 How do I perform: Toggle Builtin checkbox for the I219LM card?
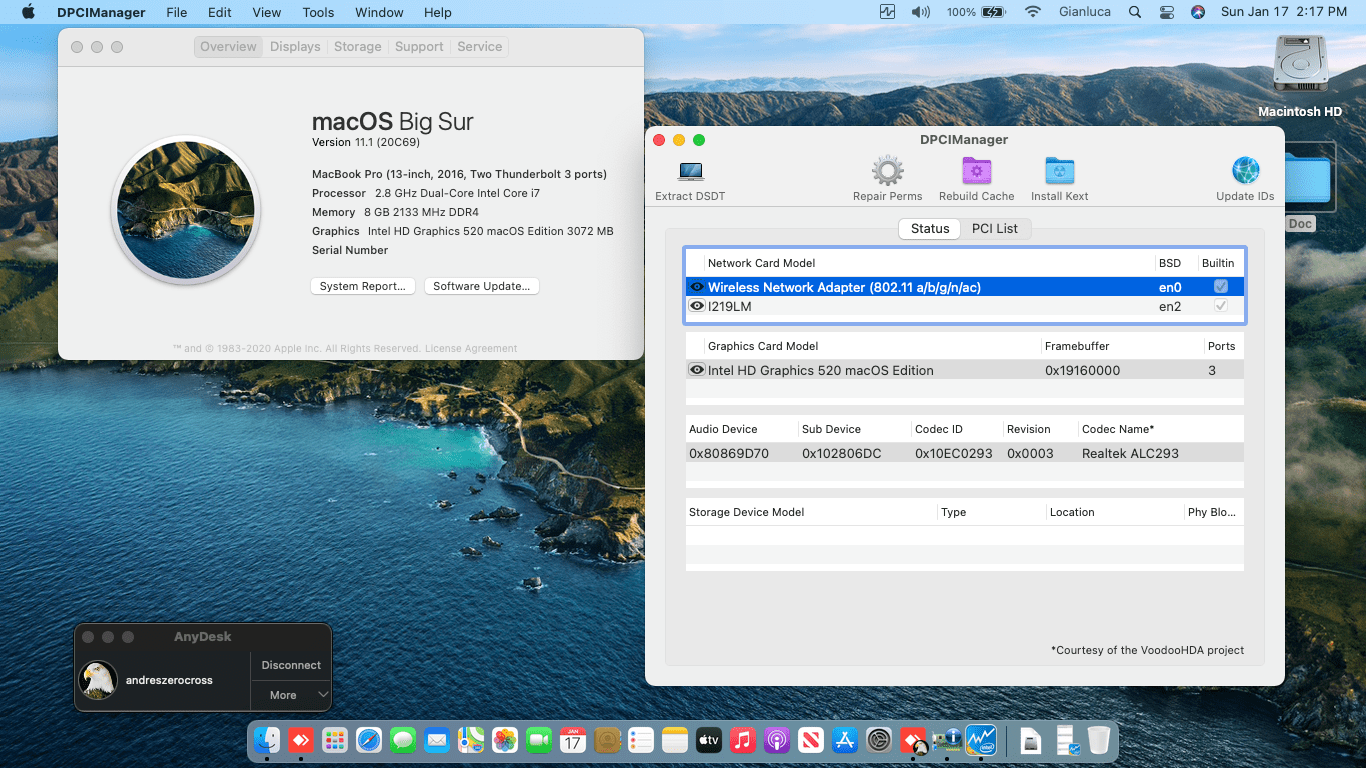(1221, 306)
